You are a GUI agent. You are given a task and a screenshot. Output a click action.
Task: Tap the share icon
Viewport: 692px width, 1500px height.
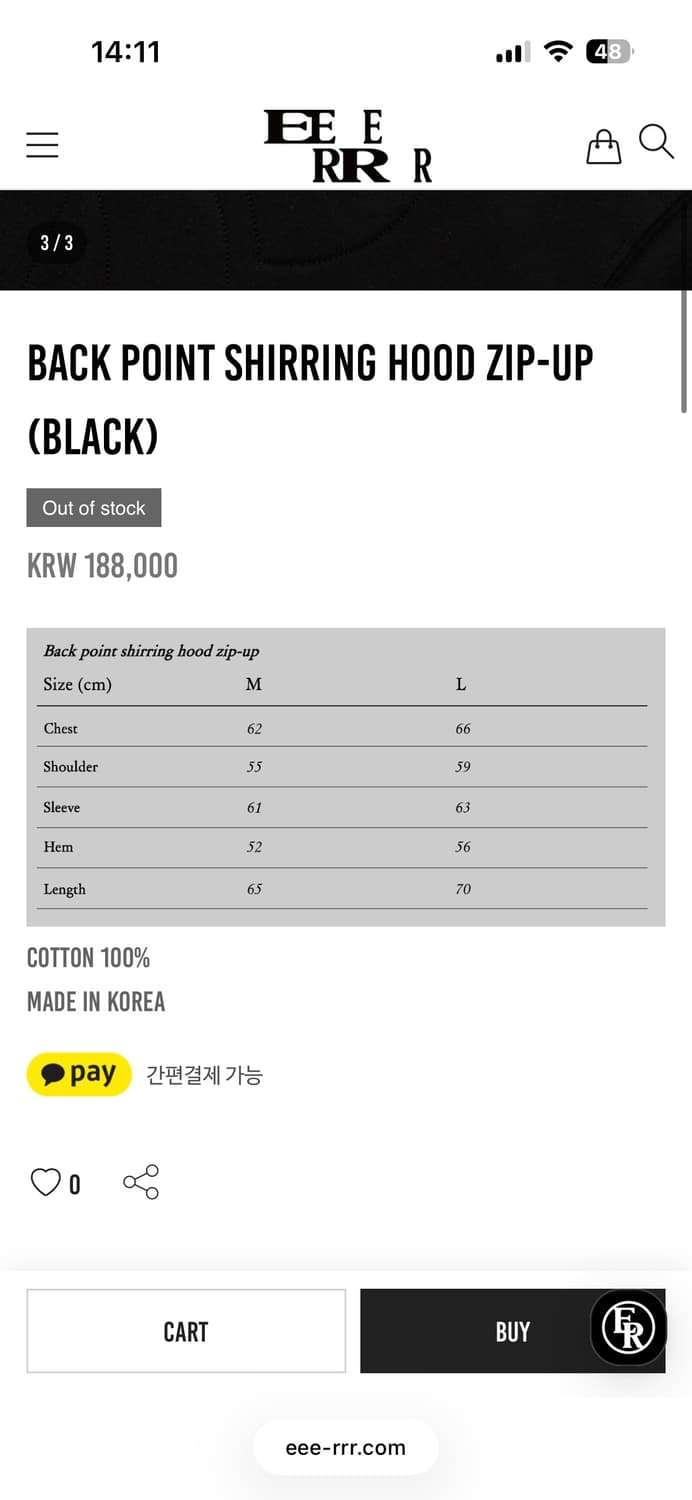pyautogui.click(x=140, y=1181)
